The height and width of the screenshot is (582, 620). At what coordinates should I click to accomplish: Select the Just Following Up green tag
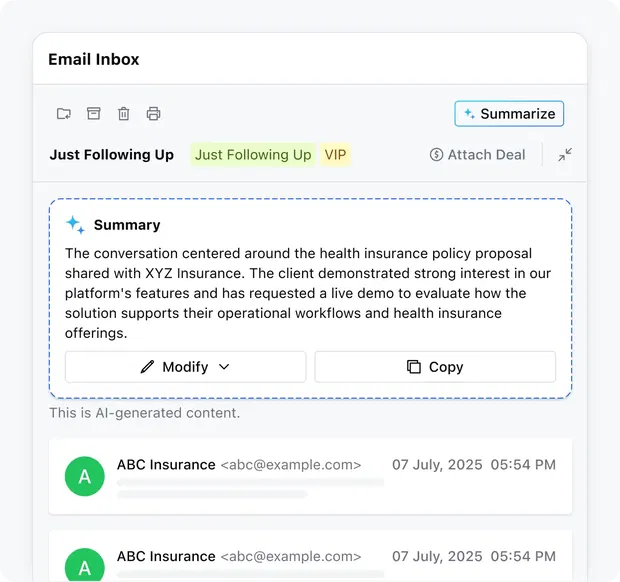[253, 155]
